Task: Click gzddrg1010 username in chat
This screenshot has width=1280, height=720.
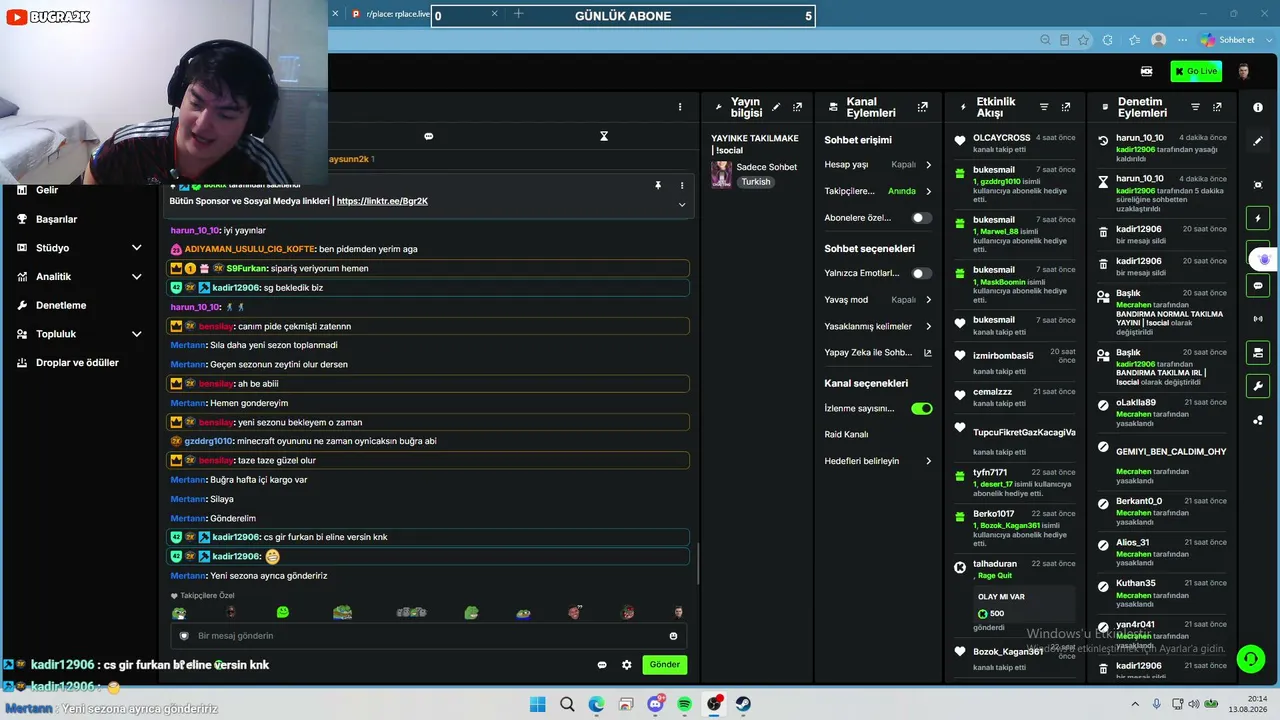Action: click(x=208, y=441)
